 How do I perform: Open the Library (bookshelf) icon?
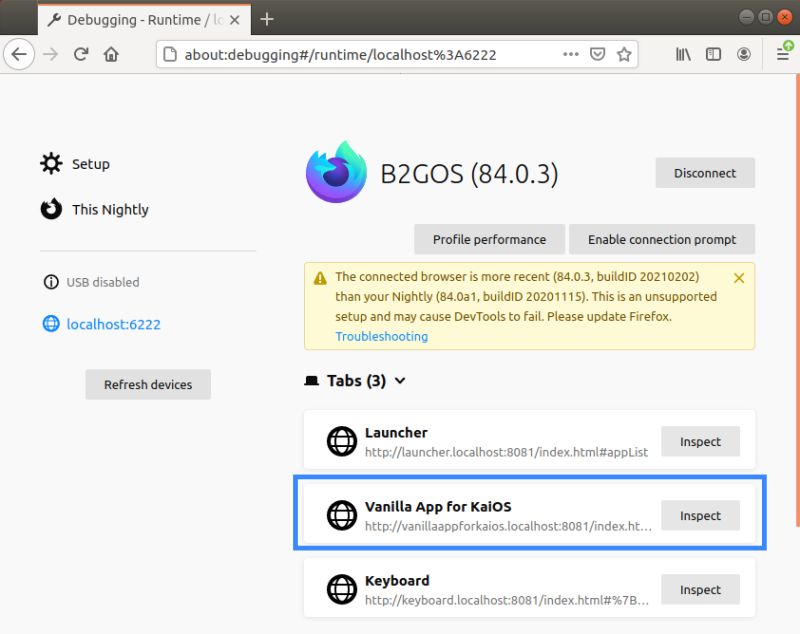683,54
